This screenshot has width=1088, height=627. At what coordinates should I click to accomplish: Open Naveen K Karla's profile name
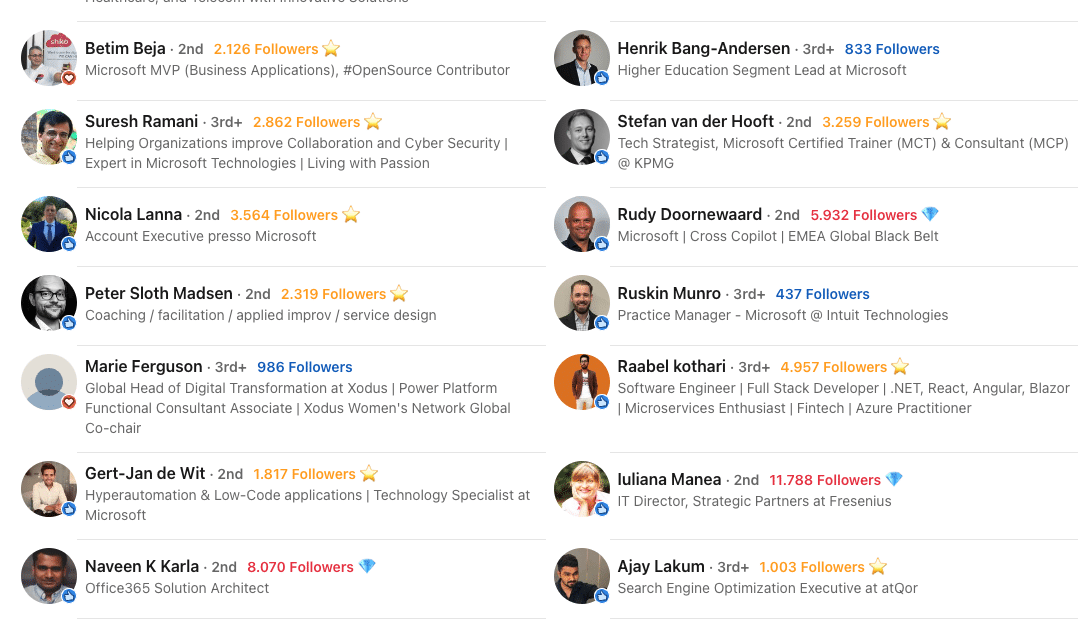pyautogui.click(x=142, y=566)
